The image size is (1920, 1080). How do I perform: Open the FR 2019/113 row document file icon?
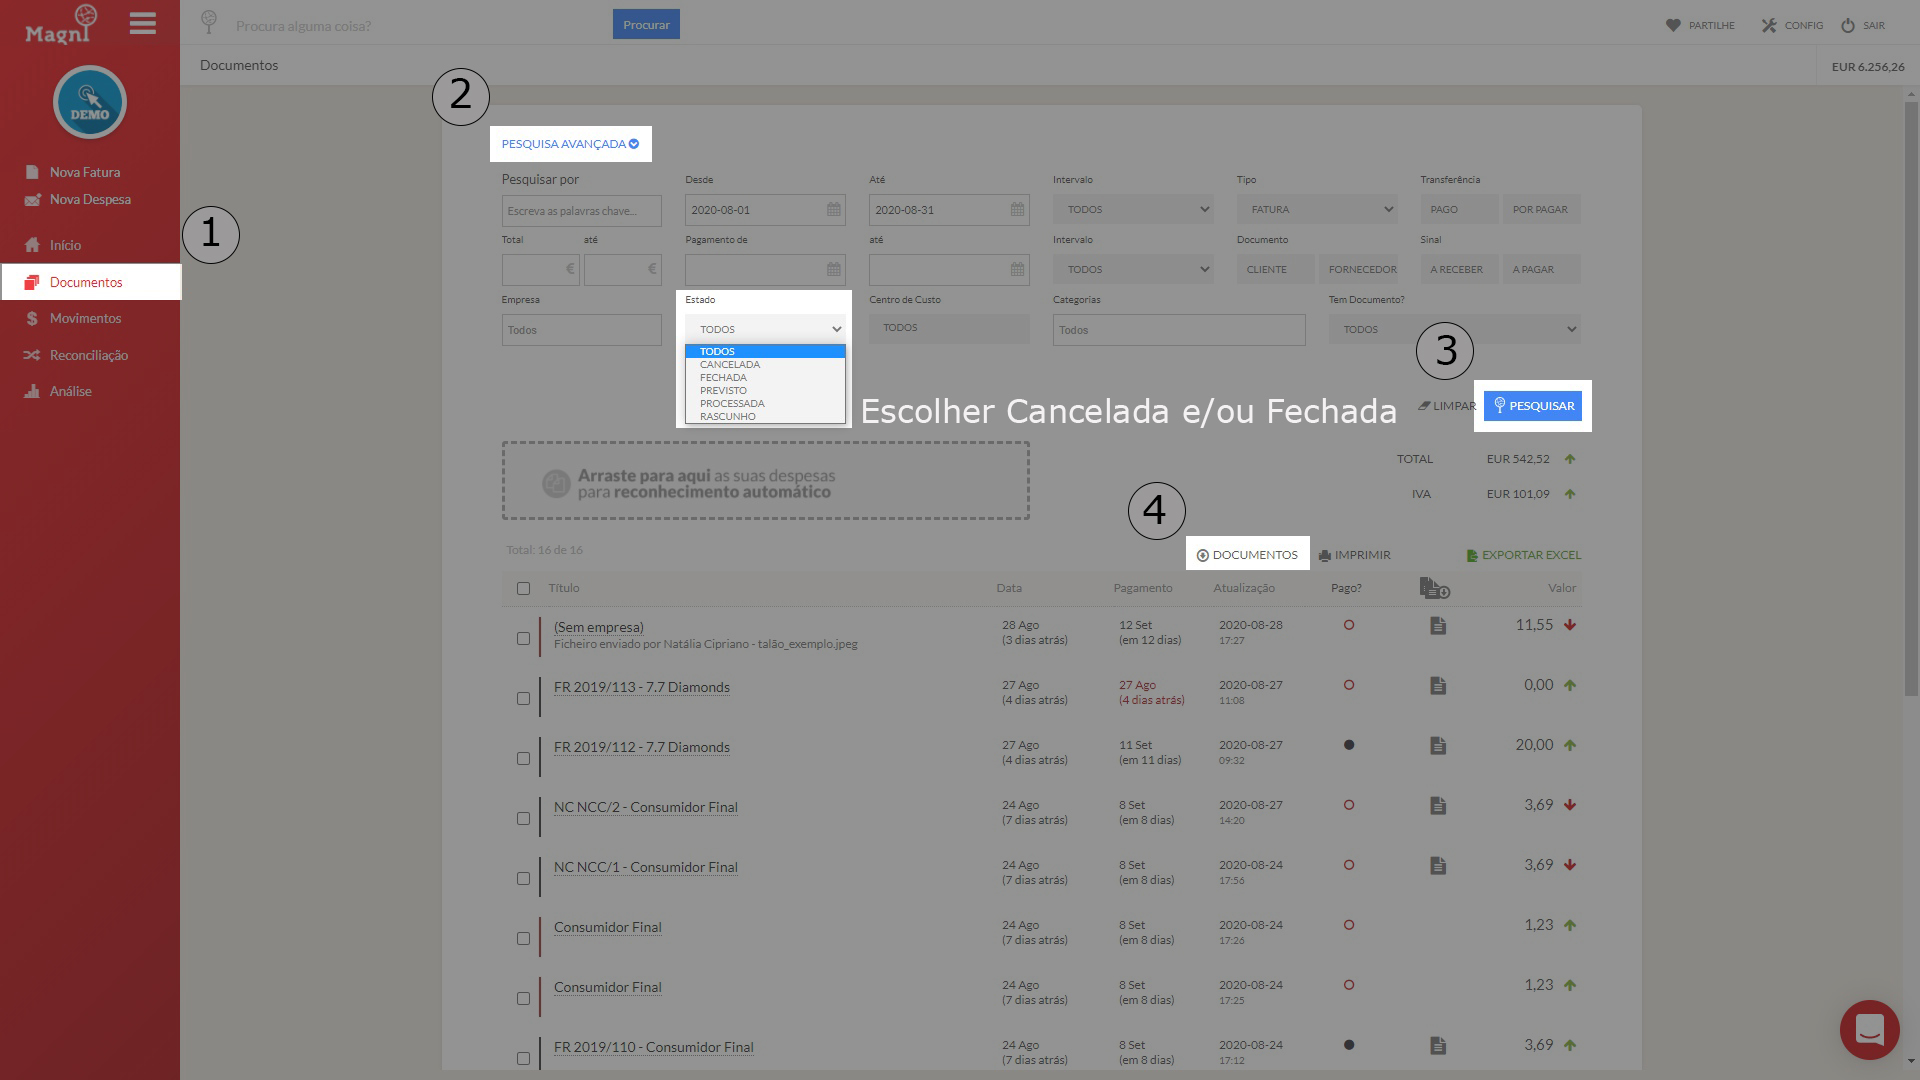click(1438, 686)
